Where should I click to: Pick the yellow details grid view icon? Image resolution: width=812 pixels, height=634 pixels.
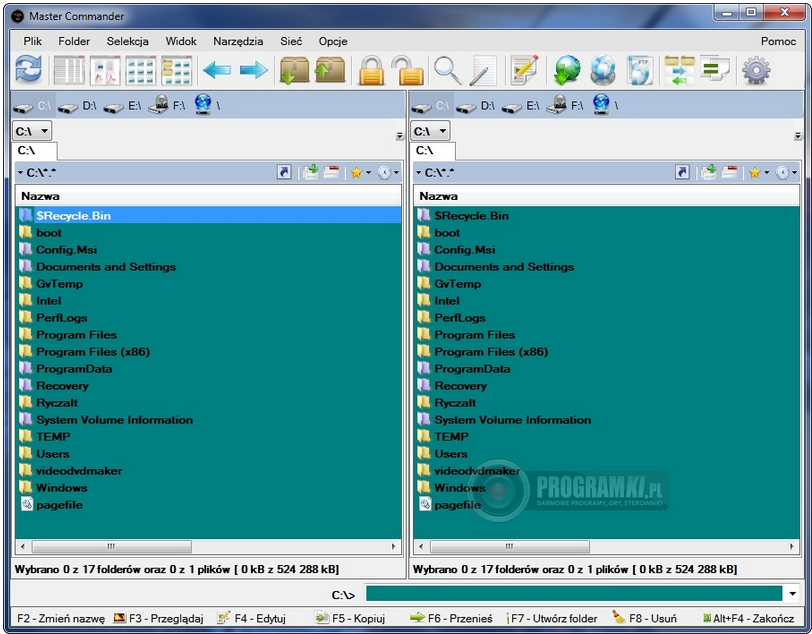(177, 70)
